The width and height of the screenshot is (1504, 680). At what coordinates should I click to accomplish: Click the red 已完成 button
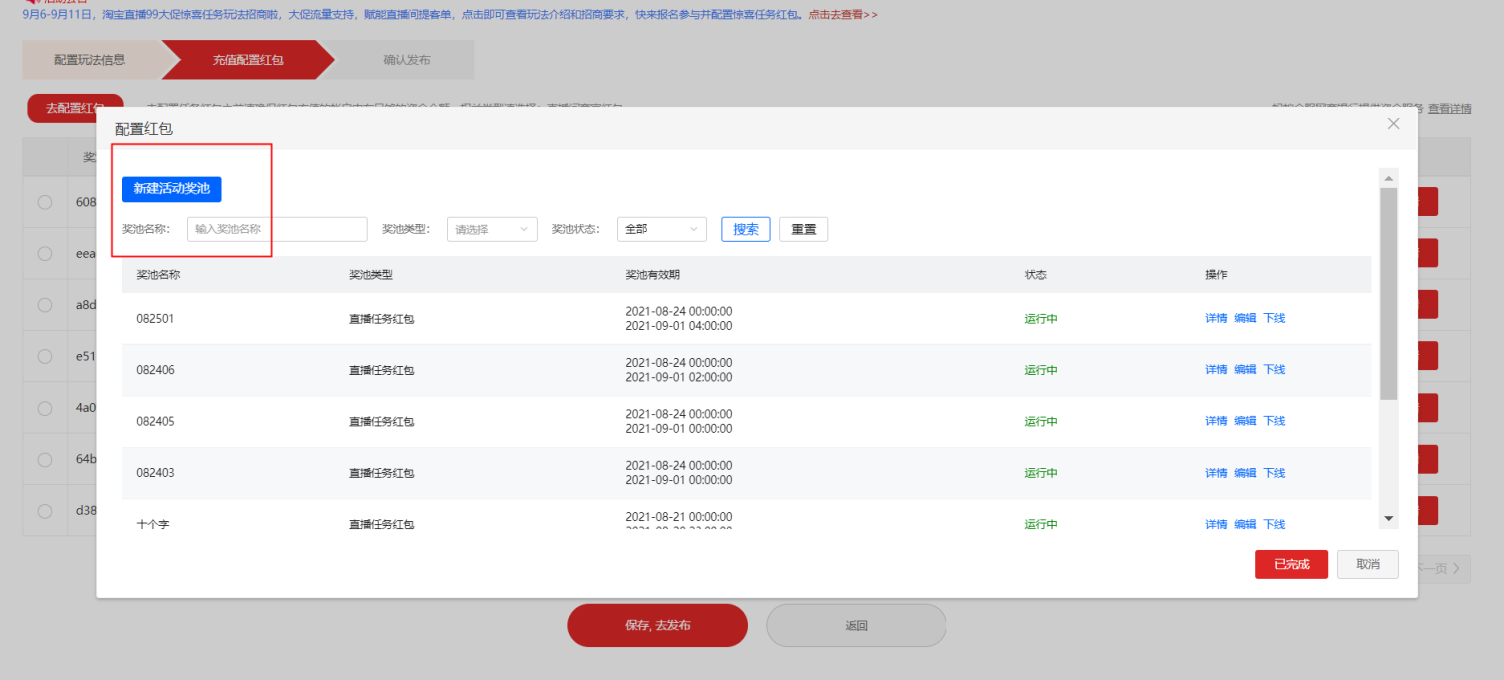pyautogui.click(x=1291, y=564)
